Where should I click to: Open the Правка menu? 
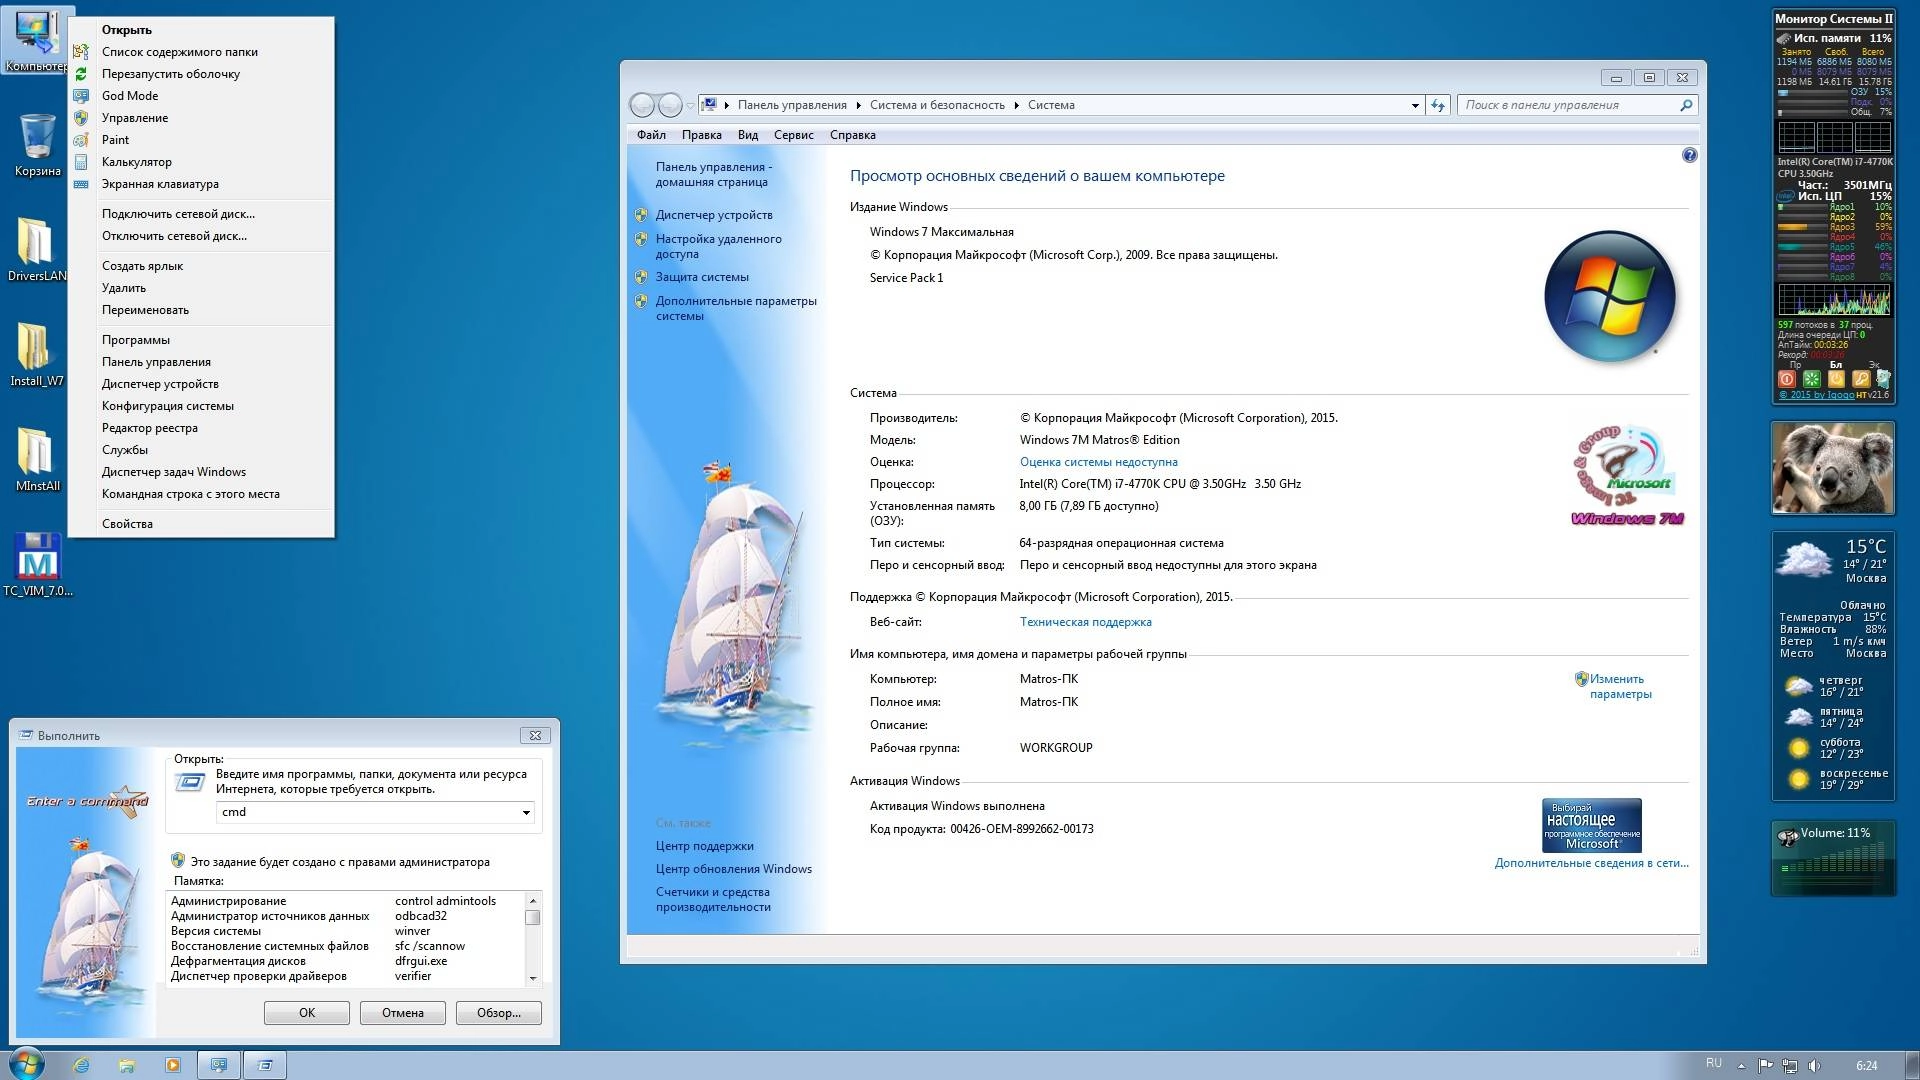[x=702, y=135]
